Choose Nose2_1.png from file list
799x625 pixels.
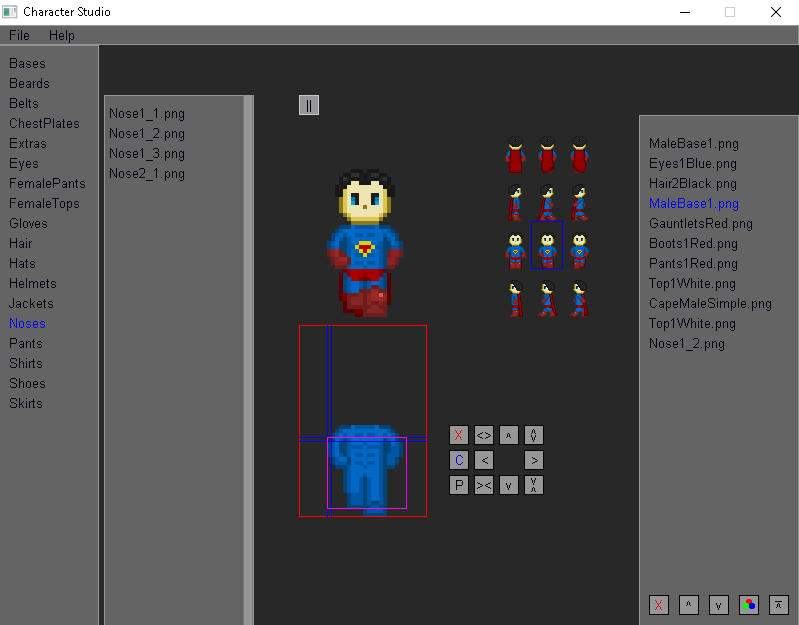147,173
